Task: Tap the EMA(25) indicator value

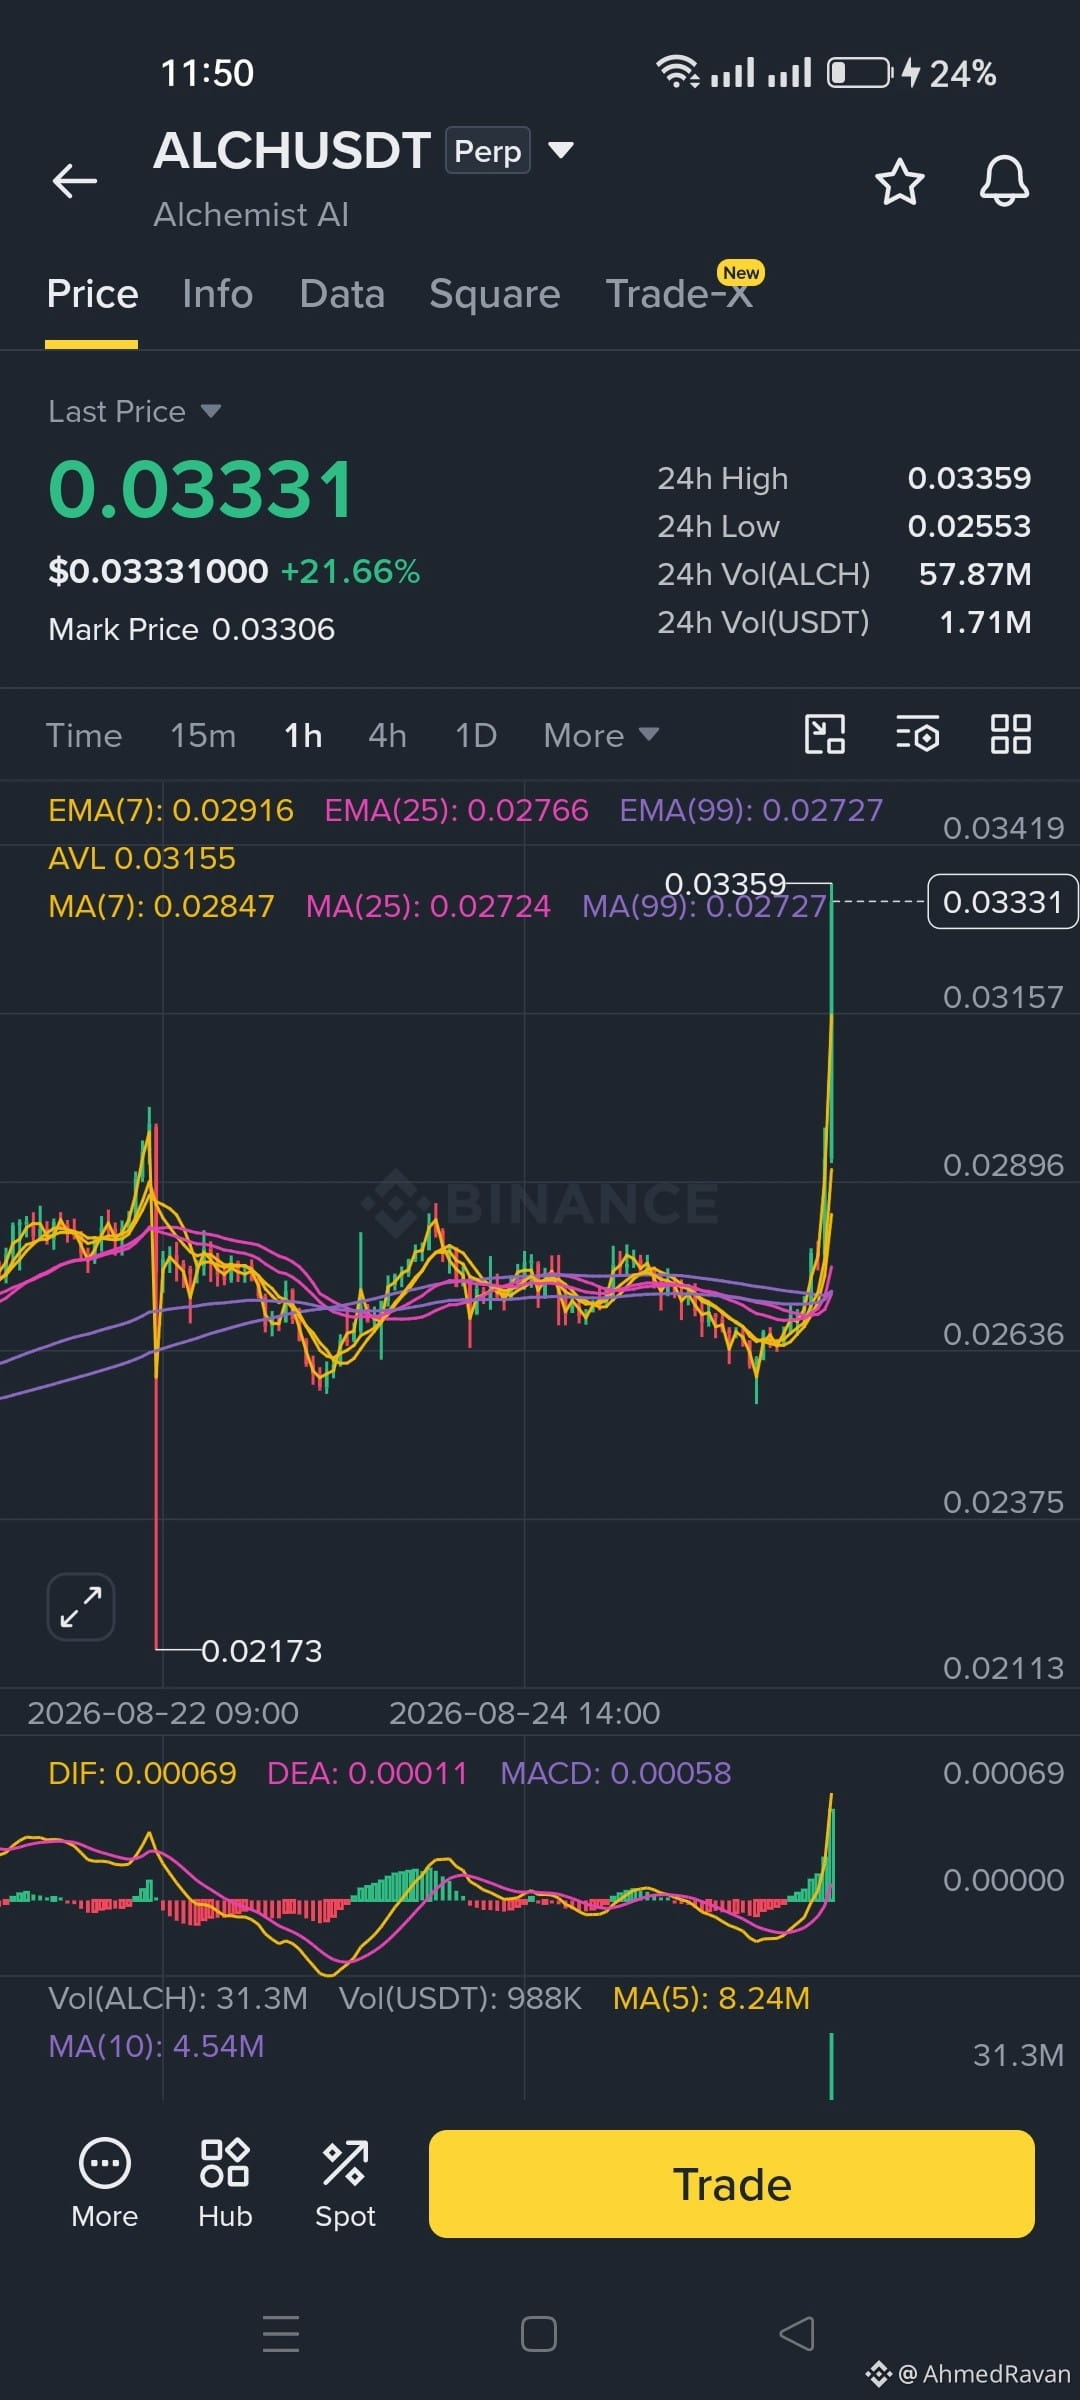Action: tap(457, 810)
